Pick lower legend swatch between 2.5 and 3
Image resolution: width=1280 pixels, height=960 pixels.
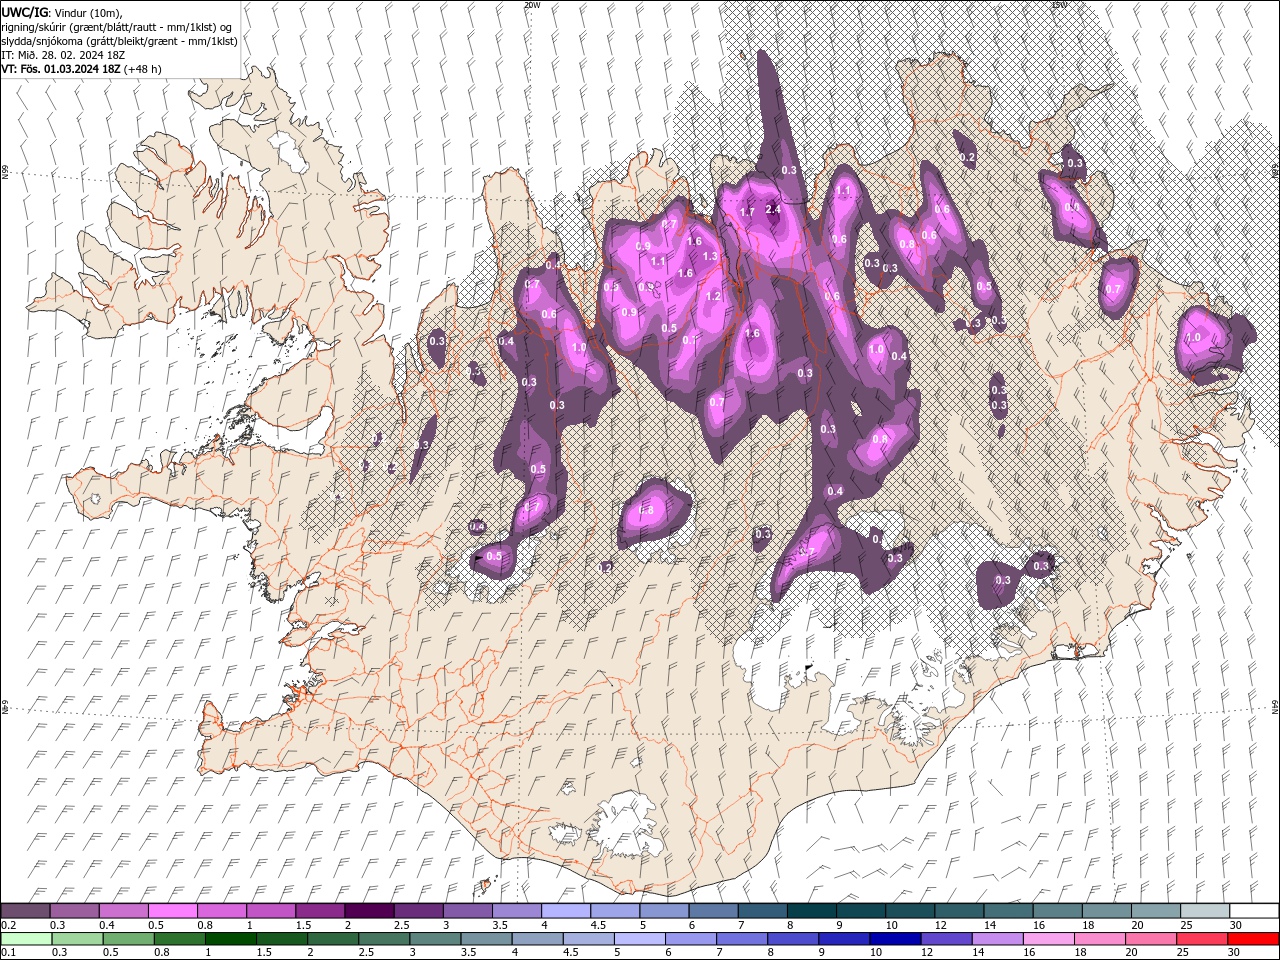384,939
